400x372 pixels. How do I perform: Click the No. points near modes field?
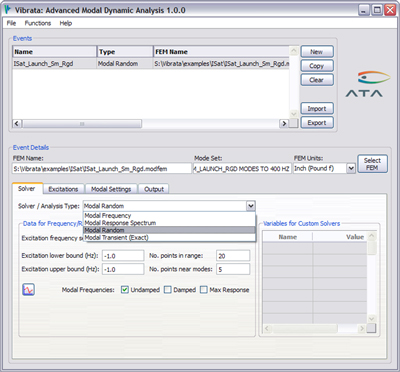click(233, 269)
